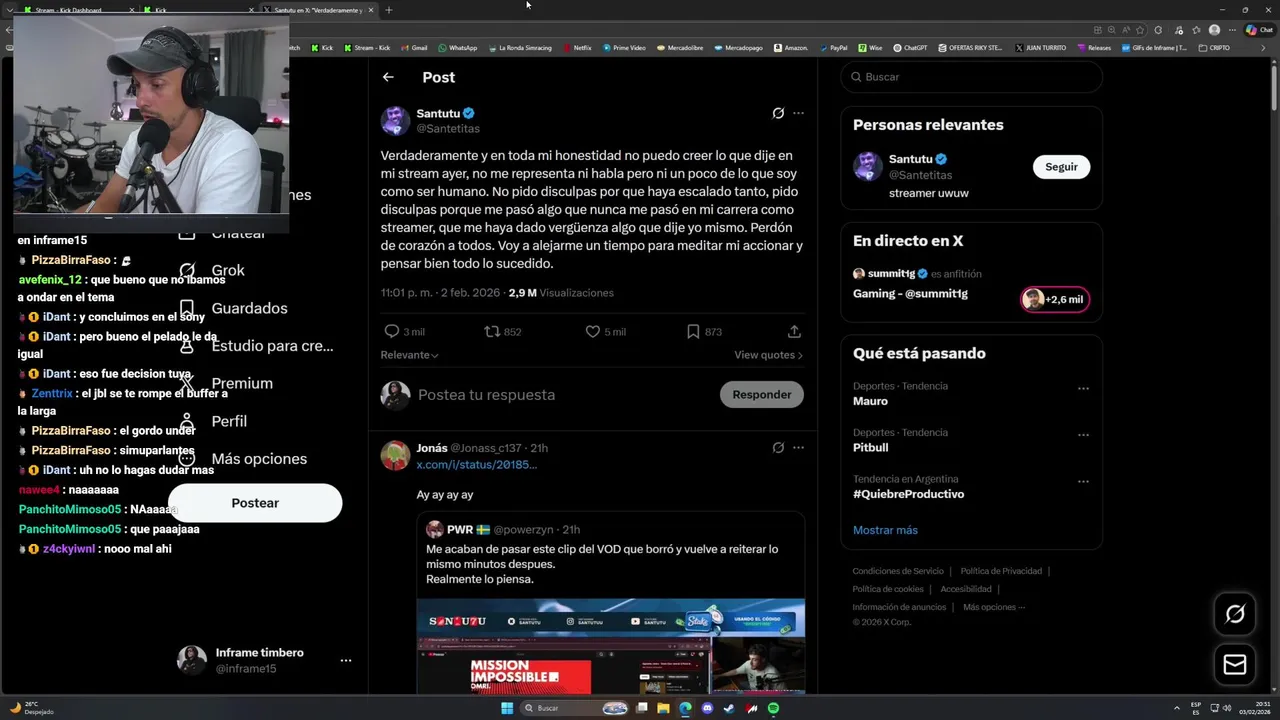Expand the Relevante sort dropdown
The width and height of the screenshot is (1280, 720).
(409, 355)
